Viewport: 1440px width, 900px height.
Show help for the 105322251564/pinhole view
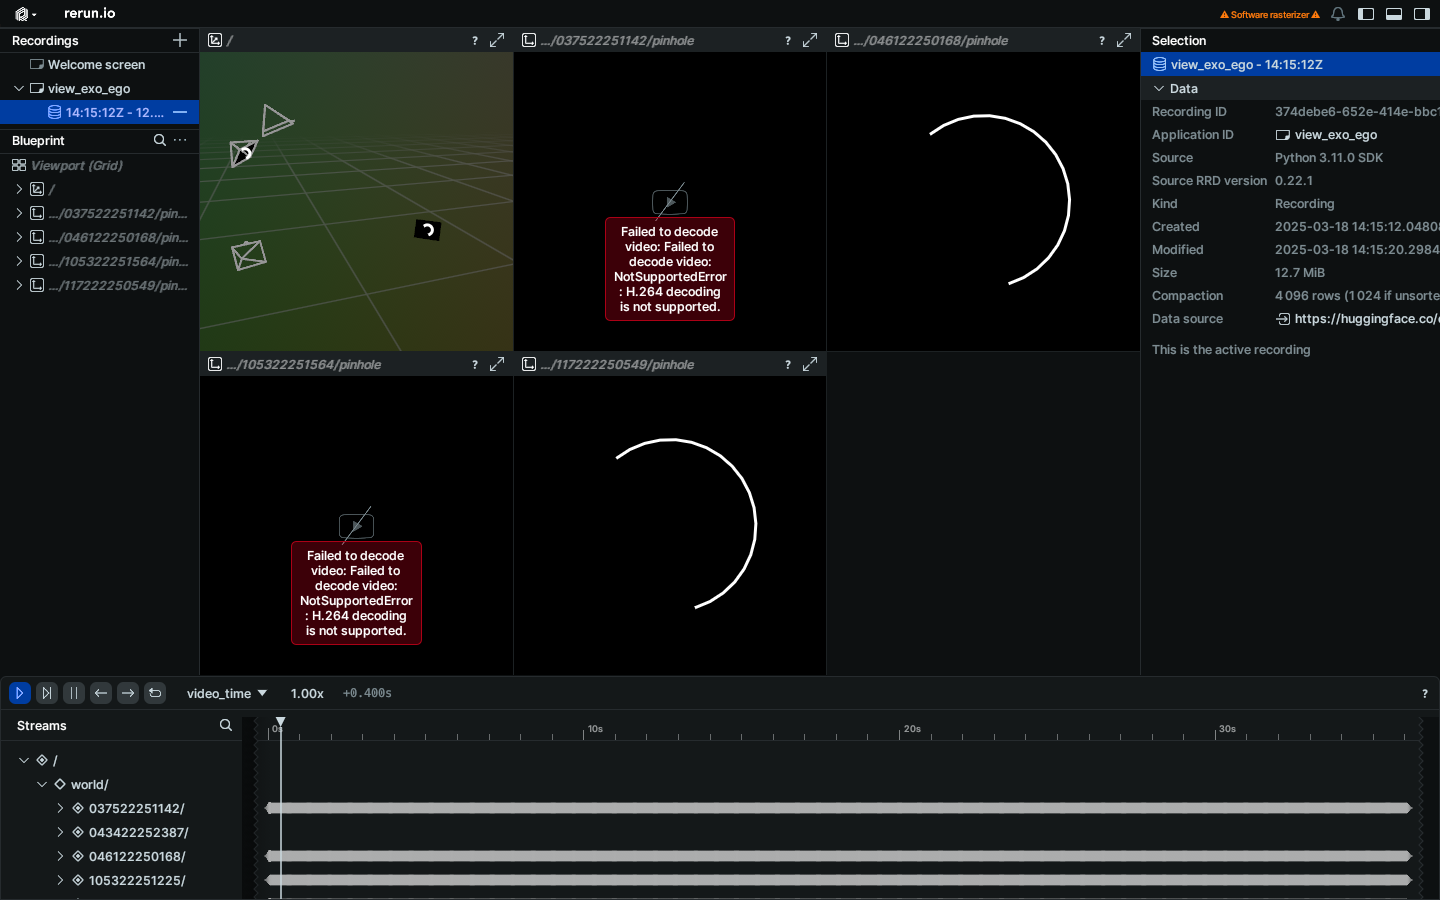coord(475,364)
